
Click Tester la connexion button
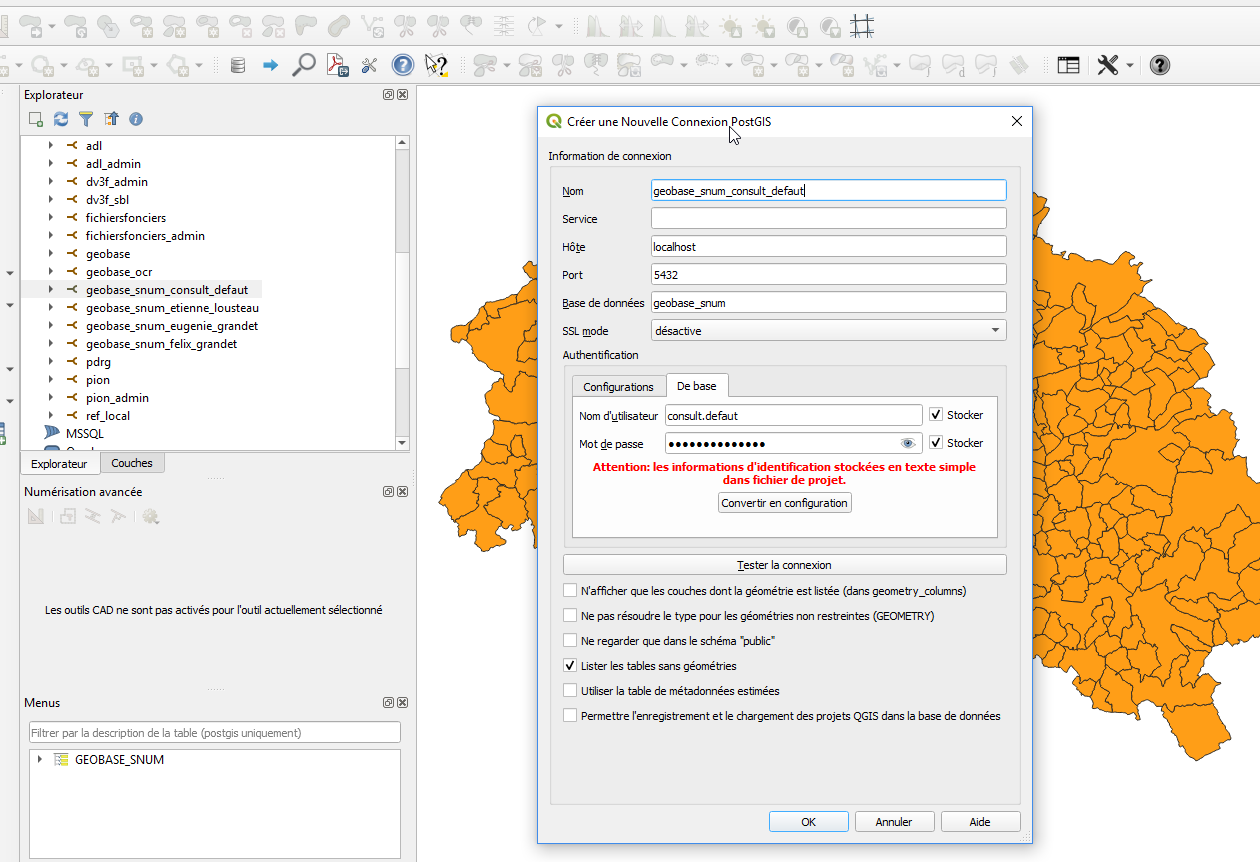(785, 565)
